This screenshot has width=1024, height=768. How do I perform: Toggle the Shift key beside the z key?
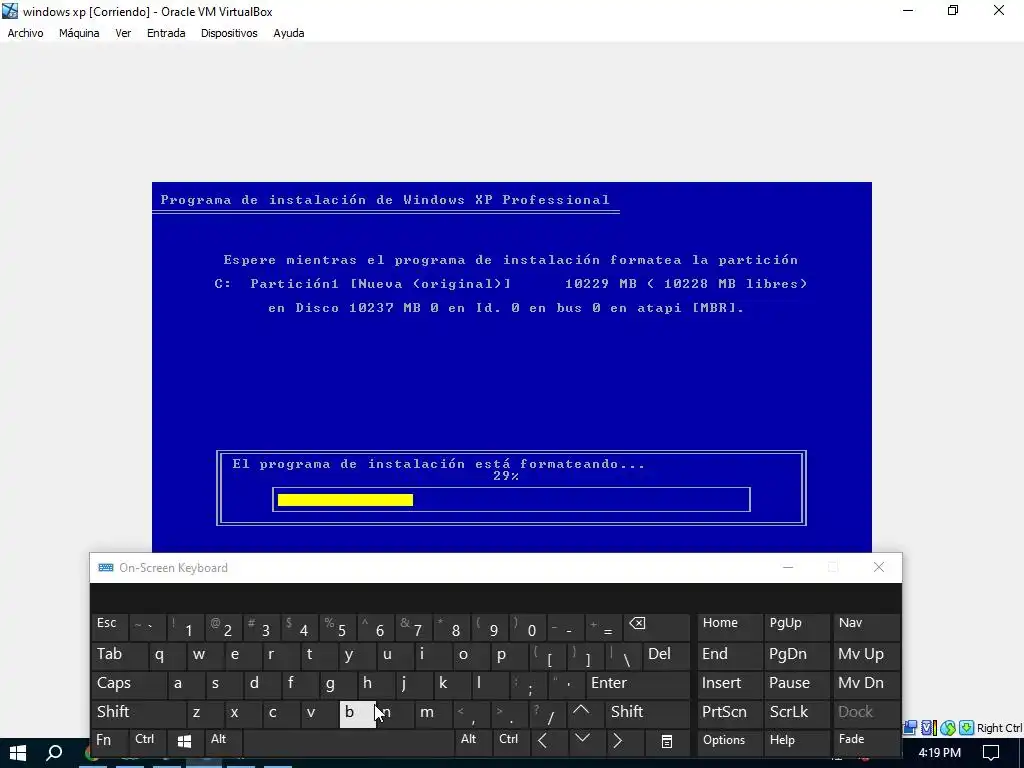coord(138,712)
